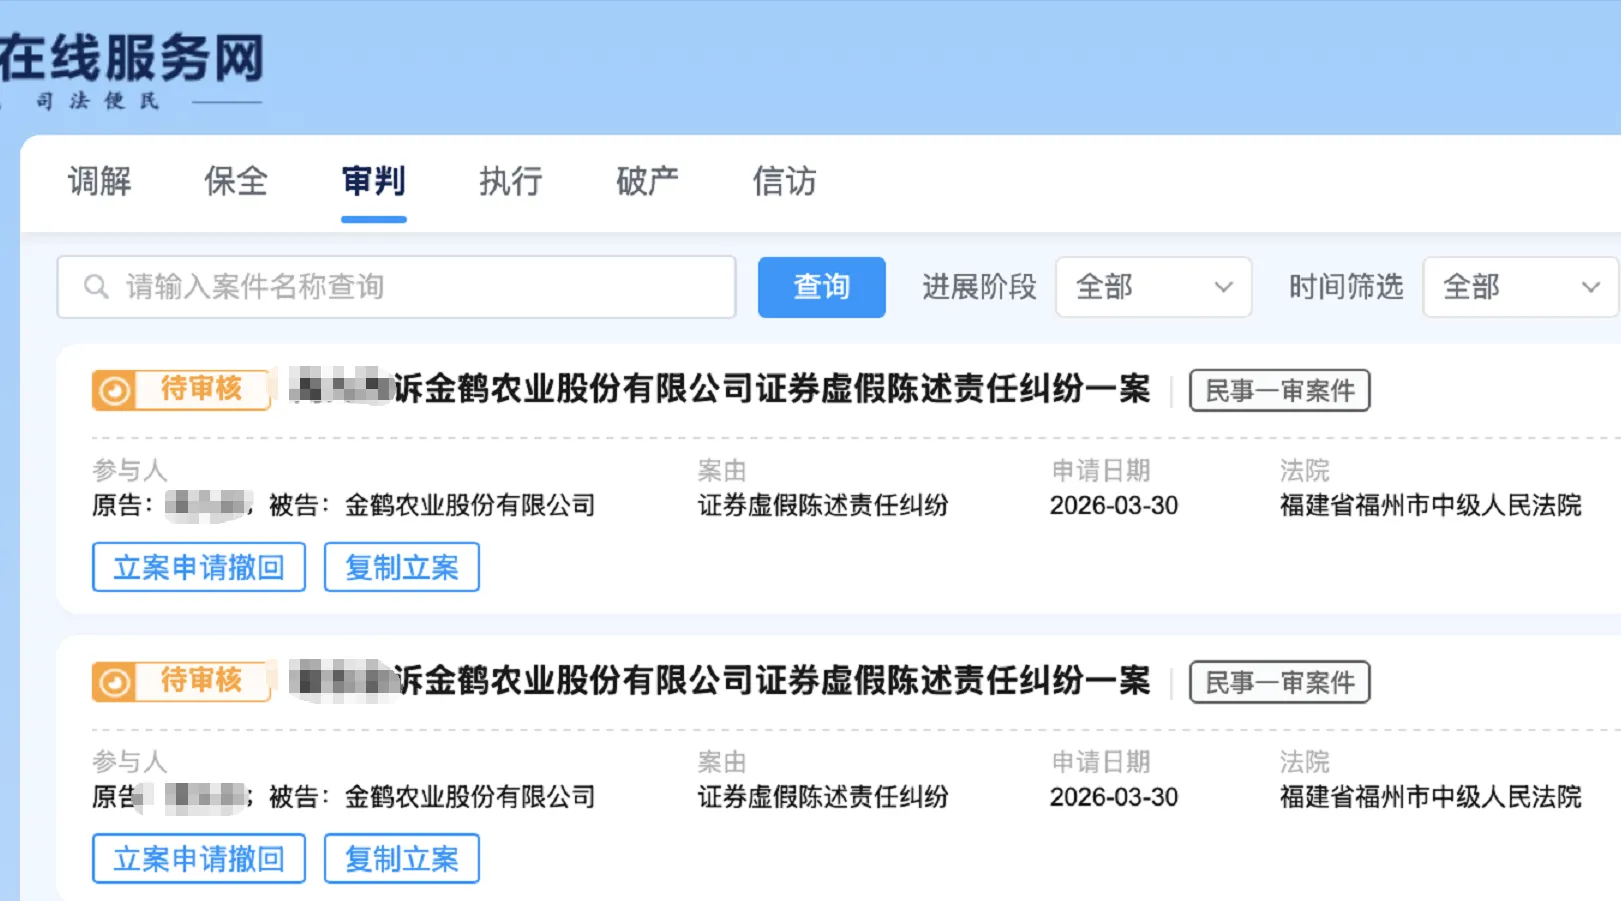
Task: Open the 进展阶段 filter dropdown
Action: click(x=1153, y=287)
